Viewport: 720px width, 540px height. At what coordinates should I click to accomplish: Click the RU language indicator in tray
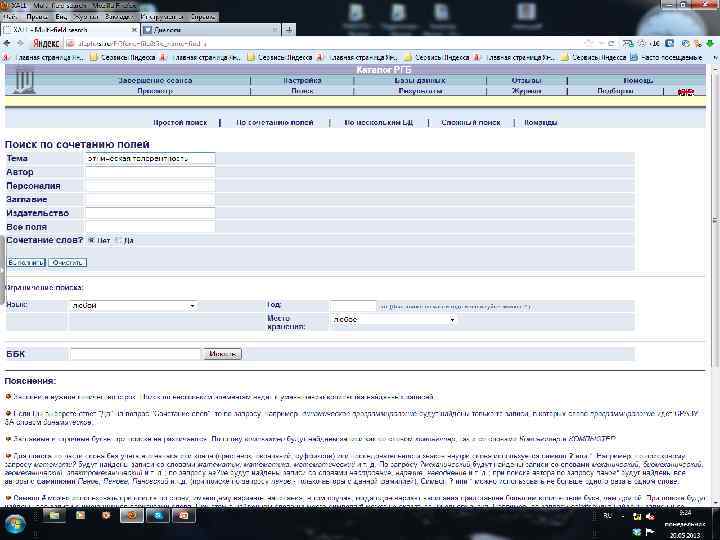coord(608,516)
